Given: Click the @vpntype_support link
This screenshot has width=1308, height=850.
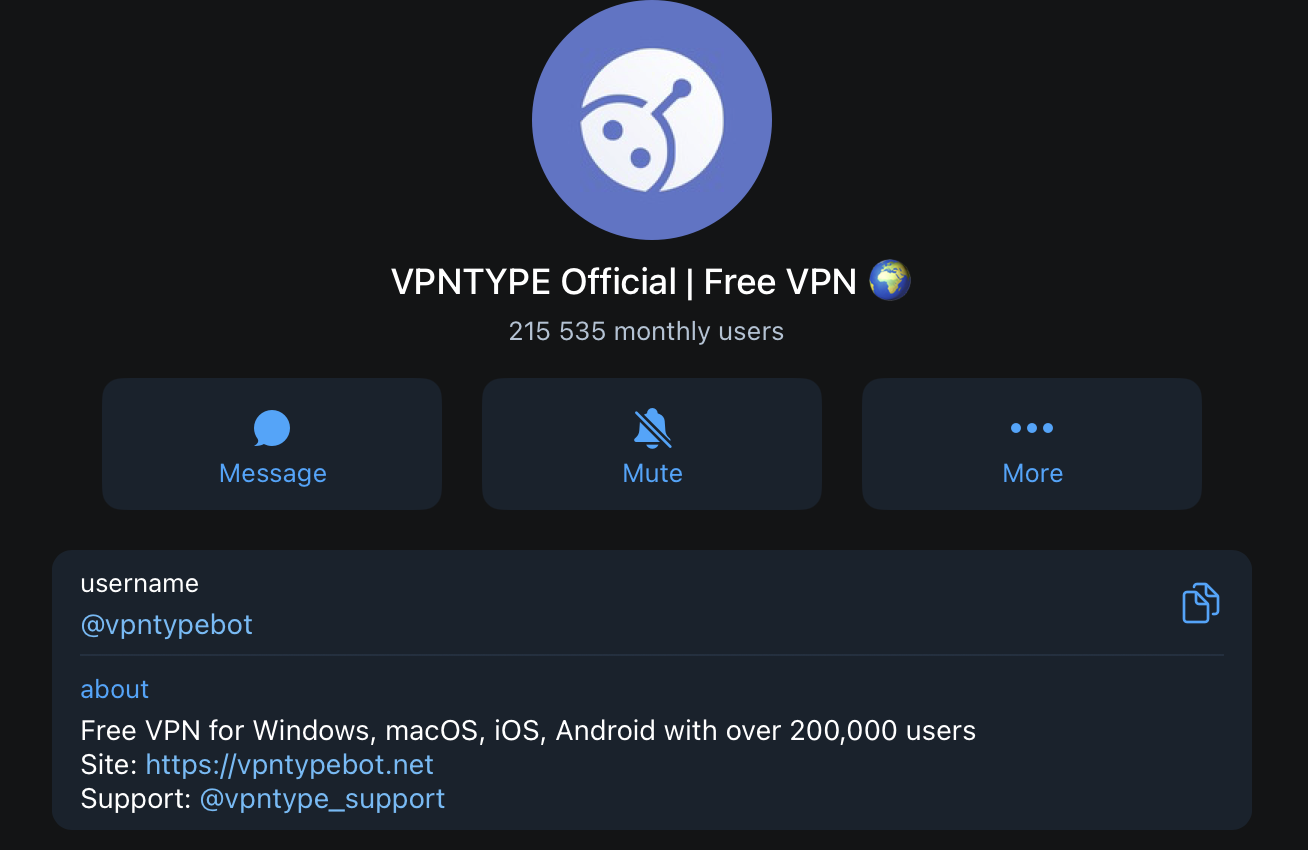Looking at the screenshot, I should point(320,798).
